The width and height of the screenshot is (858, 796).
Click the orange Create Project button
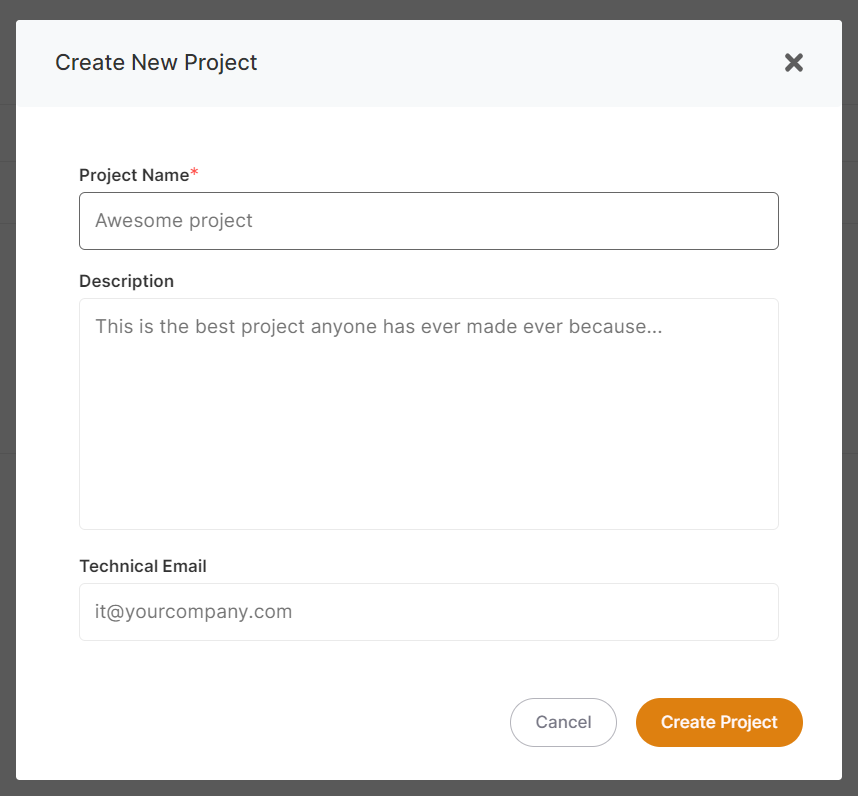[719, 722]
